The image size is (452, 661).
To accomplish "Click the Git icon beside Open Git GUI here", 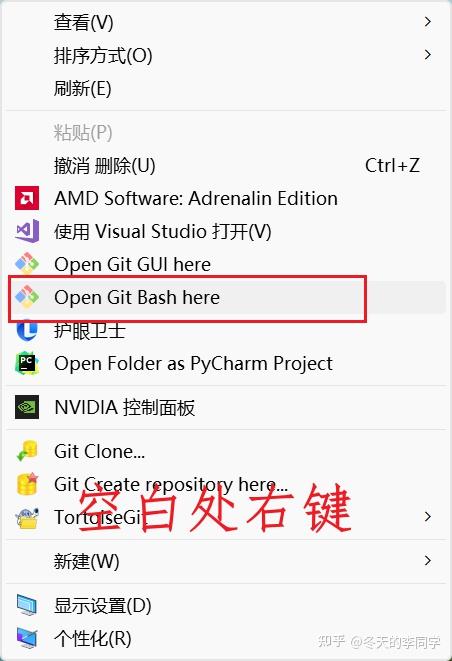I will point(27,264).
